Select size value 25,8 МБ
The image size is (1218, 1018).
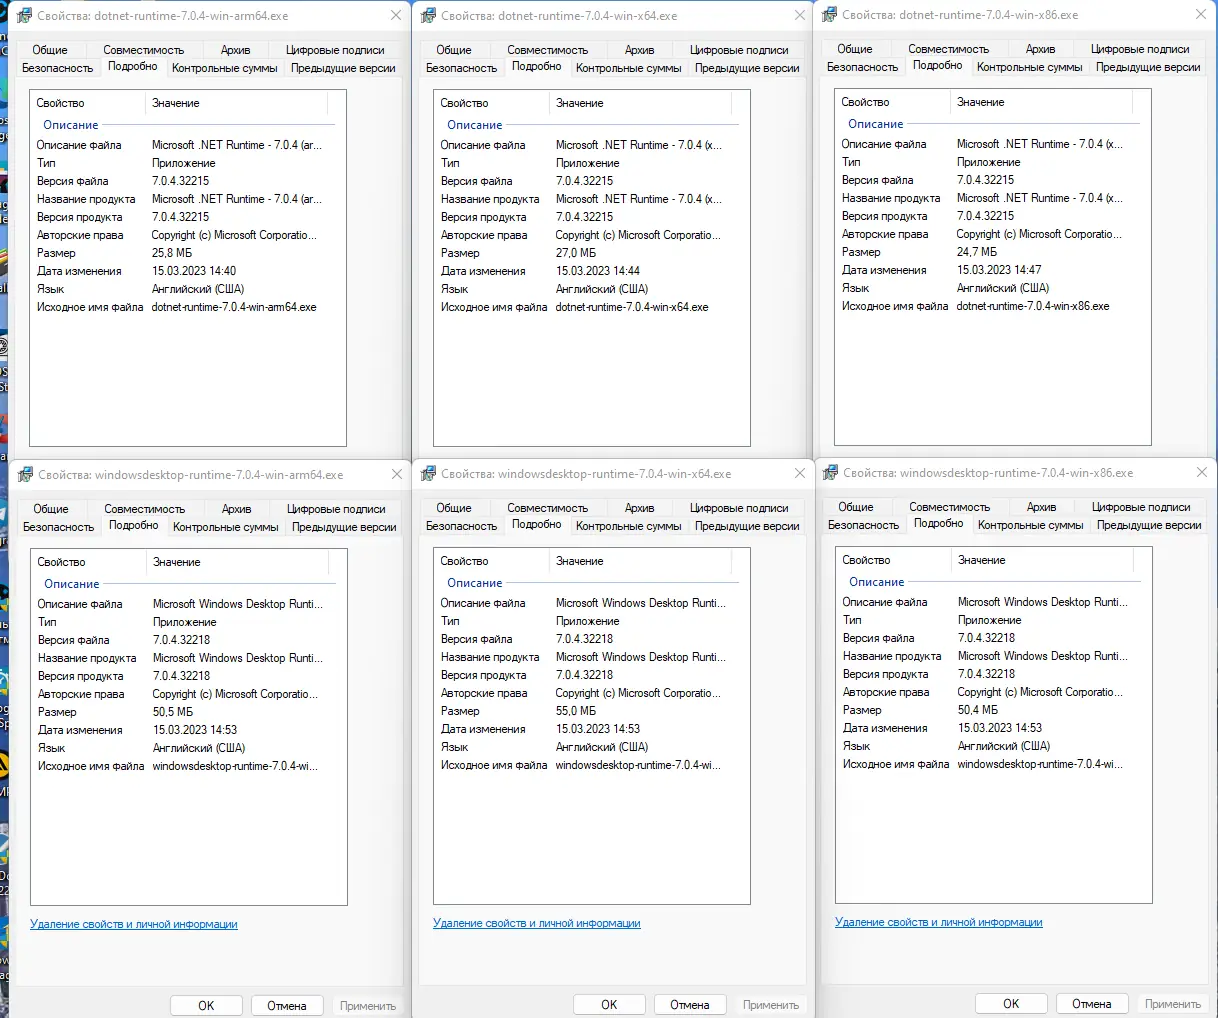tap(172, 253)
